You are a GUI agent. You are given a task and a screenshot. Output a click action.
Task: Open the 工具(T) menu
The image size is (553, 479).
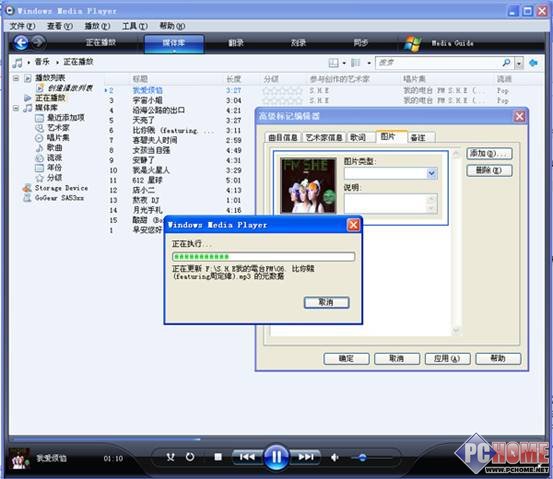click(x=135, y=26)
